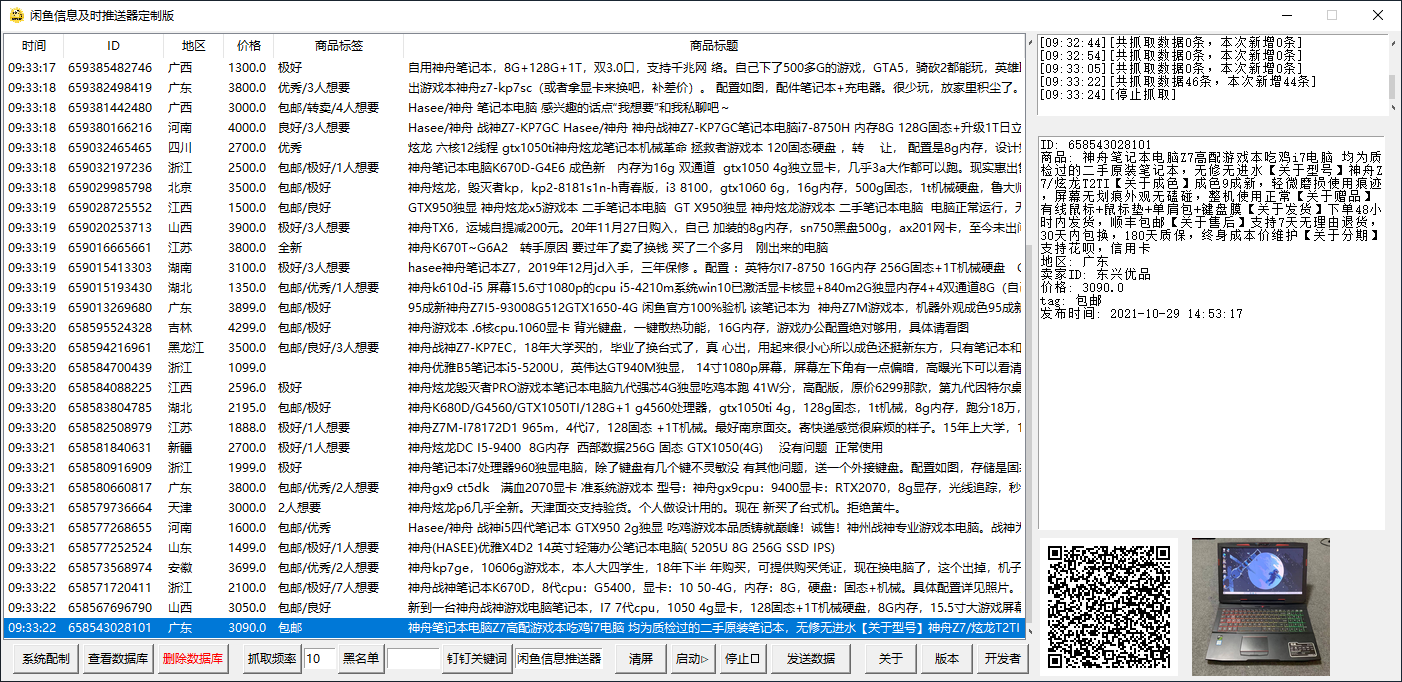Click the 发送数据 button

coord(811,659)
